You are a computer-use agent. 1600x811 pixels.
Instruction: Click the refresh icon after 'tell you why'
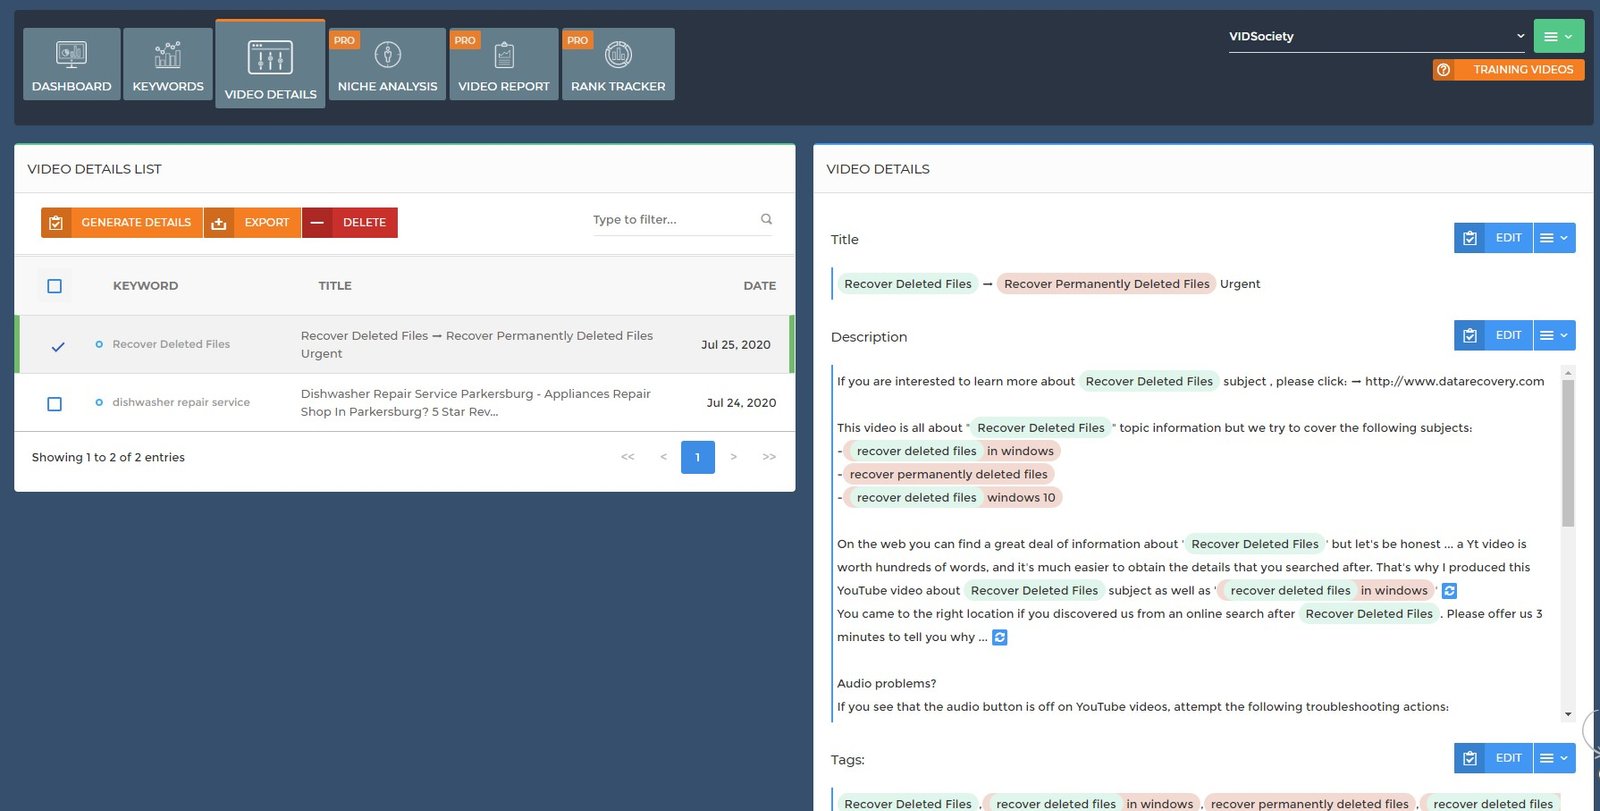point(999,637)
